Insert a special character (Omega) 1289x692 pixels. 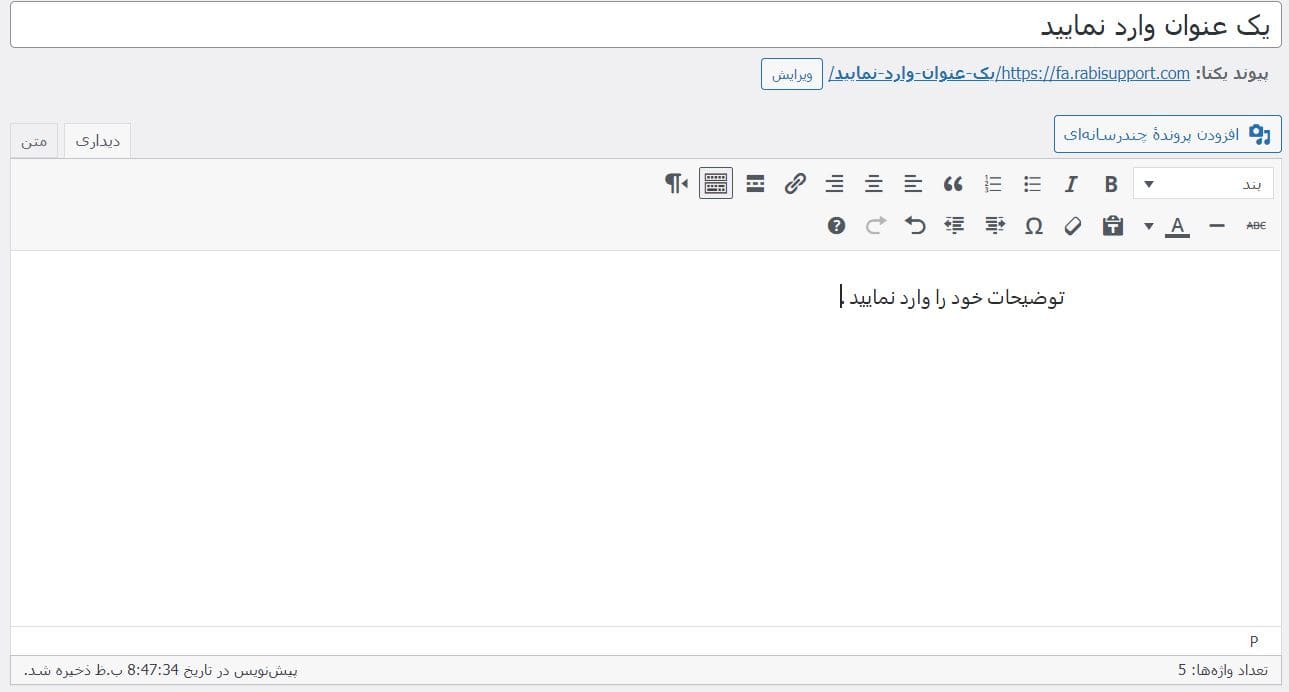click(1034, 226)
